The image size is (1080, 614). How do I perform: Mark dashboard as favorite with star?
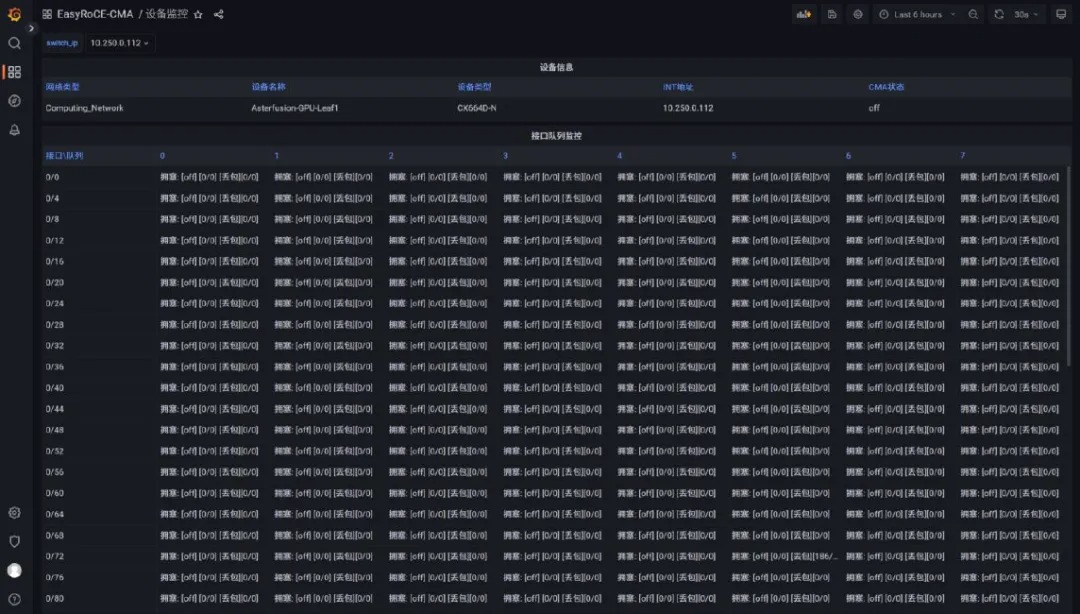coord(198,15)
